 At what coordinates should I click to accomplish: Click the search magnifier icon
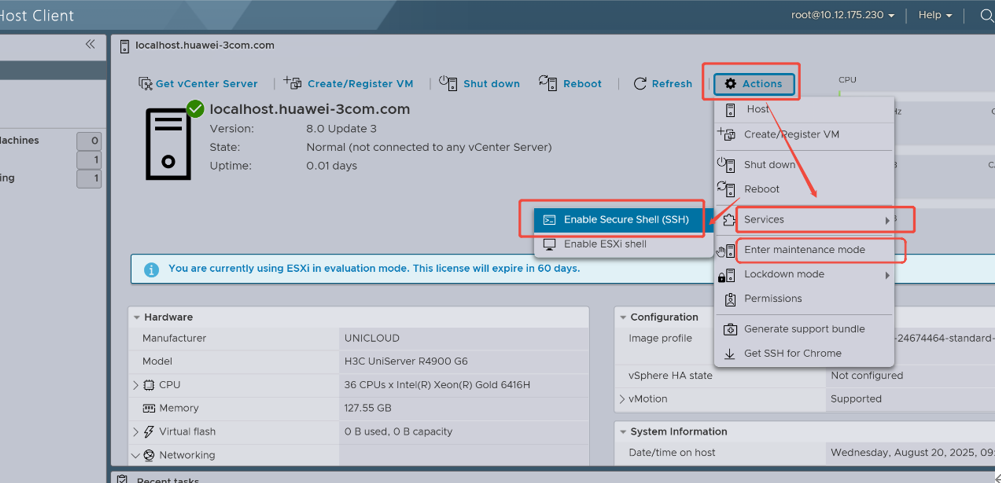985,16
